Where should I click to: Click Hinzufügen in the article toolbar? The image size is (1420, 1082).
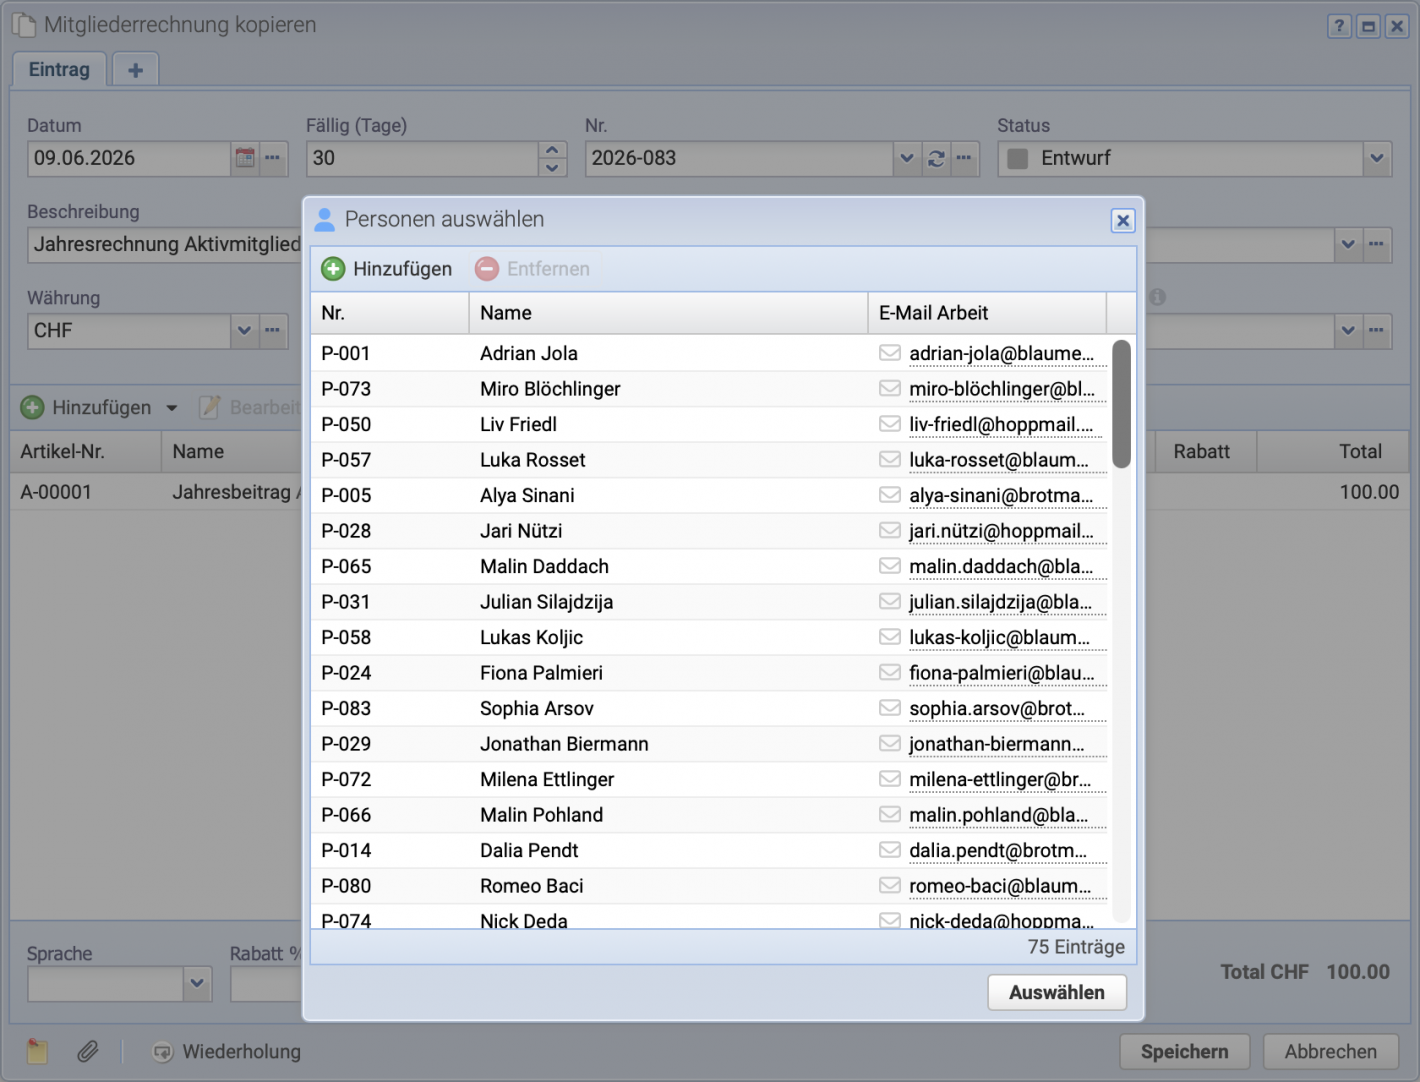pyautogui.click(x=87, y=407)
